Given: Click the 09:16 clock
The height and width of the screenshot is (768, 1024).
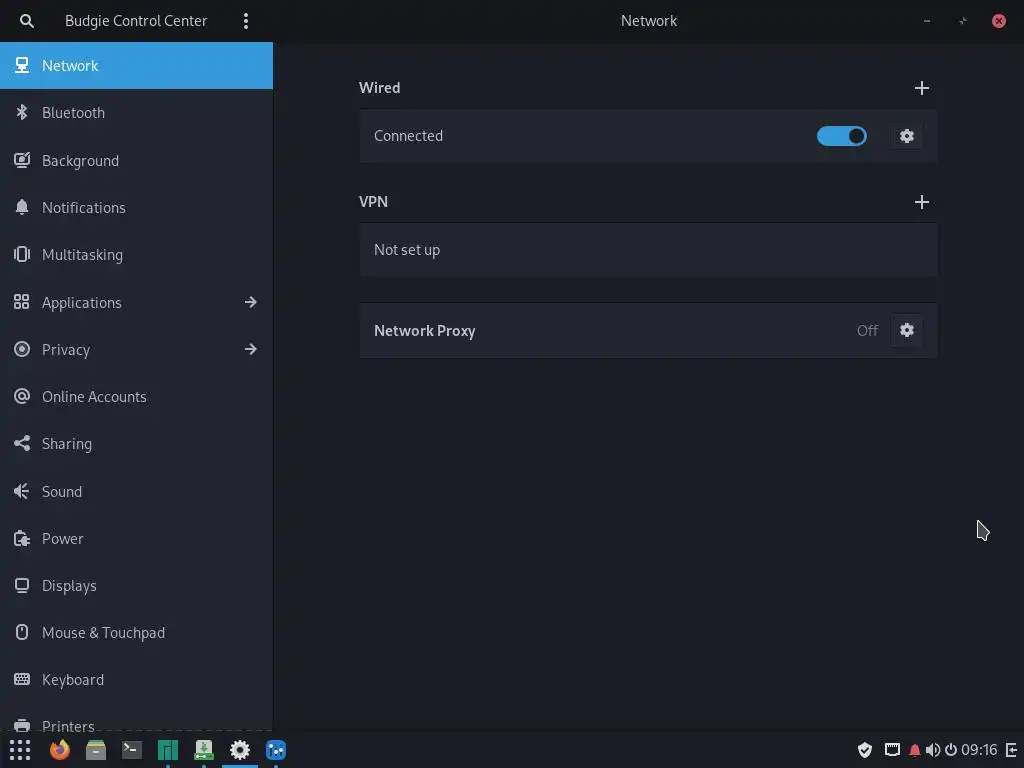Looking at the screenshot, I should (x=979, y=750).
